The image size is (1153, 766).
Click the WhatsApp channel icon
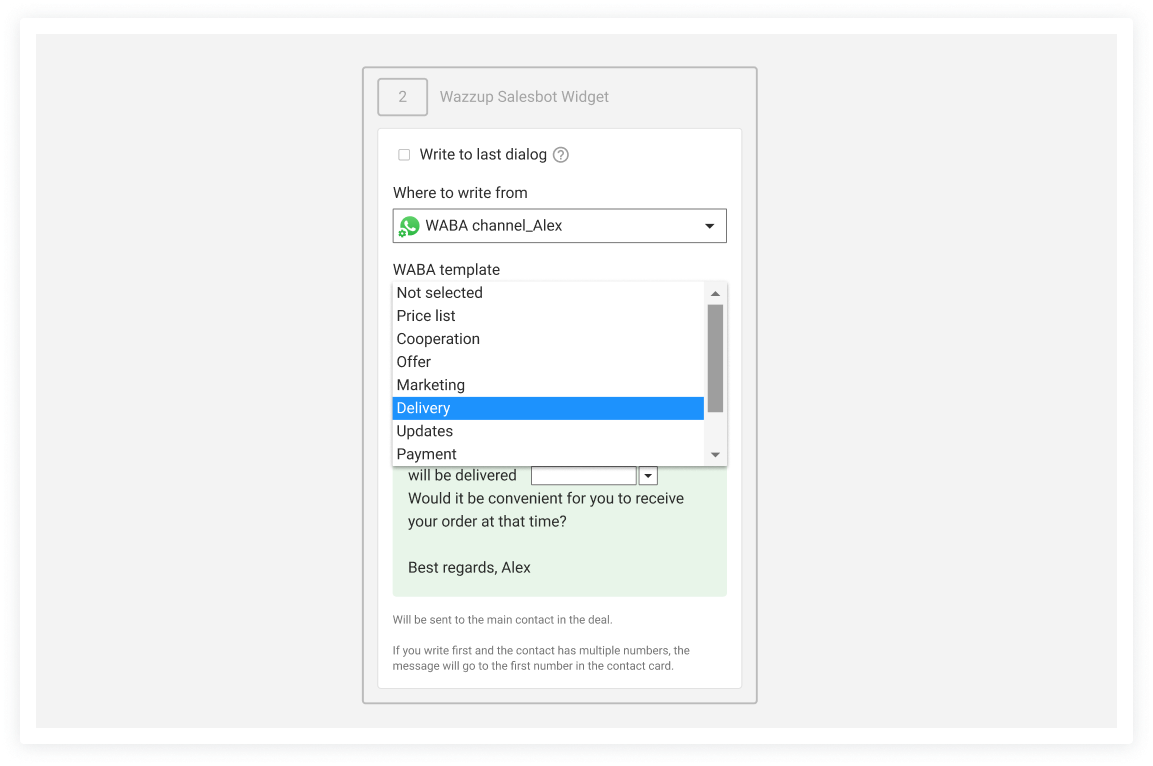(x=409, y=226)
